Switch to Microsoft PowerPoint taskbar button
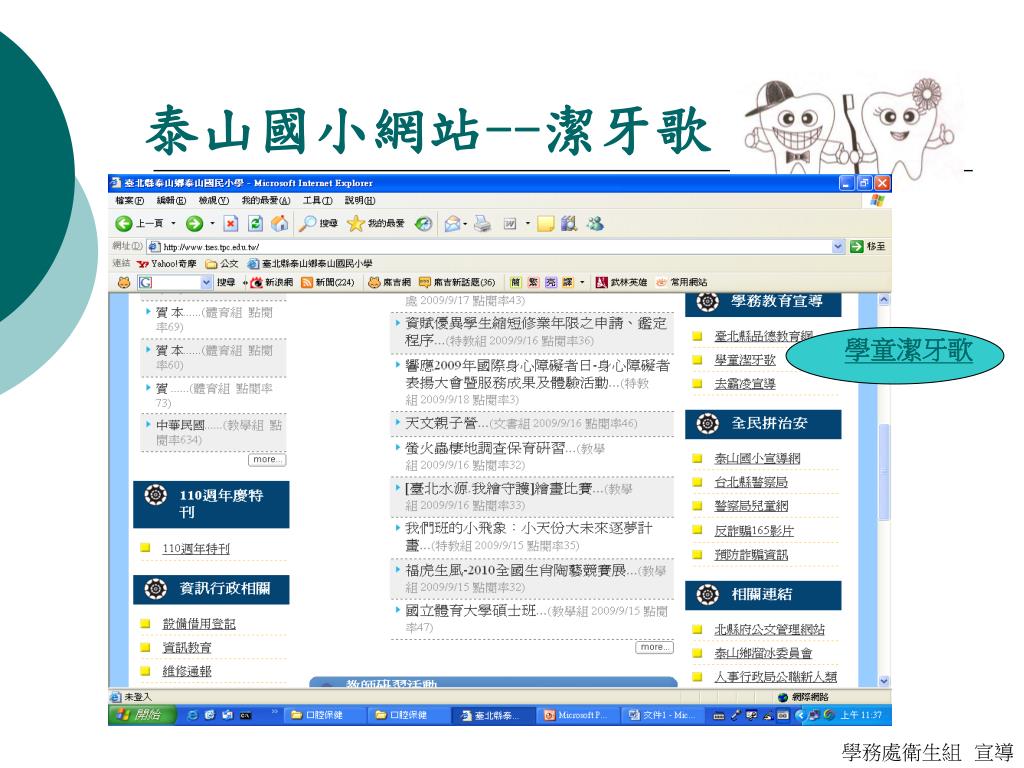Image resolution: width=1024 pixels, height=768 pixels. tap(577, 715)
